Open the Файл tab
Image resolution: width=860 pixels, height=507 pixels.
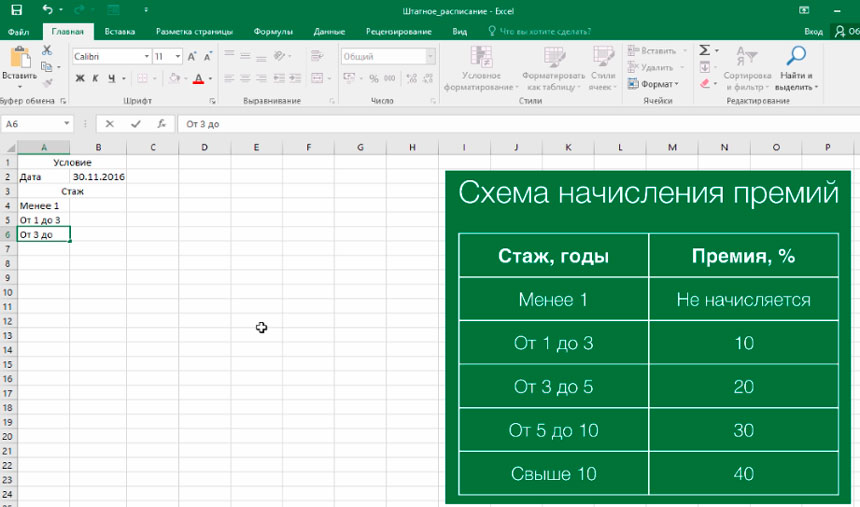(18, 31)
